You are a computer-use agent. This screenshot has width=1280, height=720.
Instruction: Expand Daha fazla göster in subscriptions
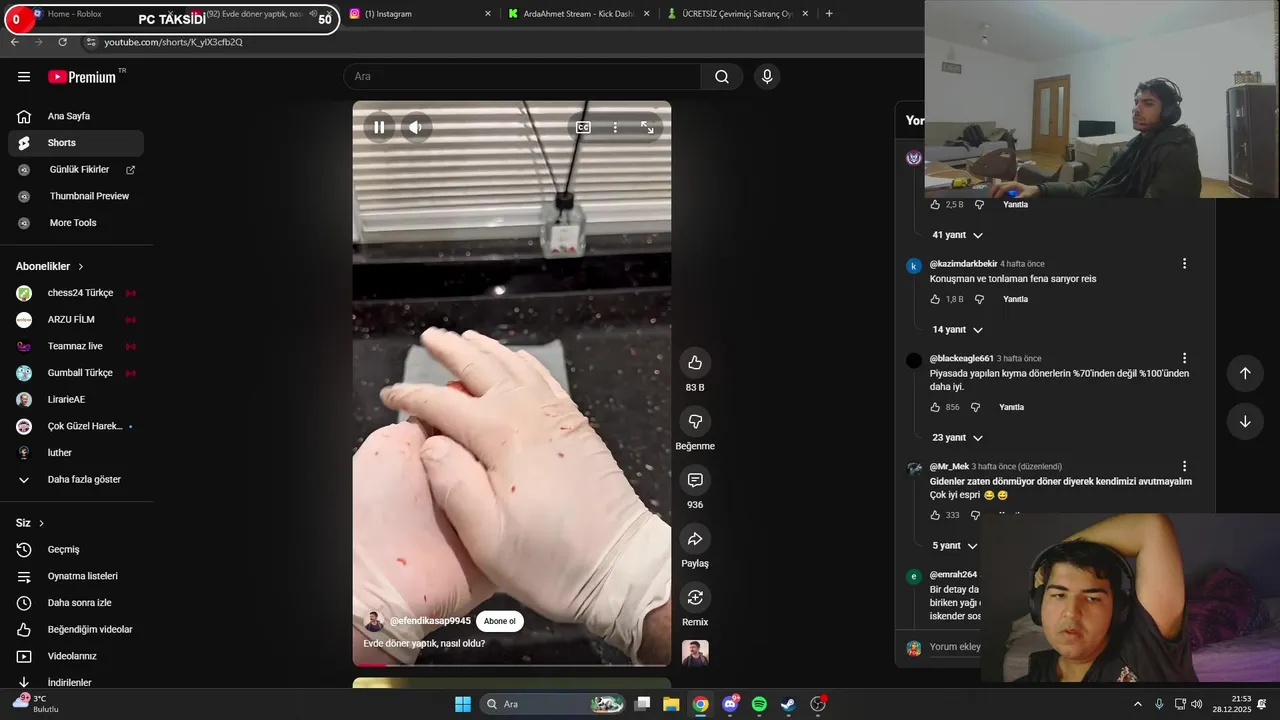click(76, 480)
